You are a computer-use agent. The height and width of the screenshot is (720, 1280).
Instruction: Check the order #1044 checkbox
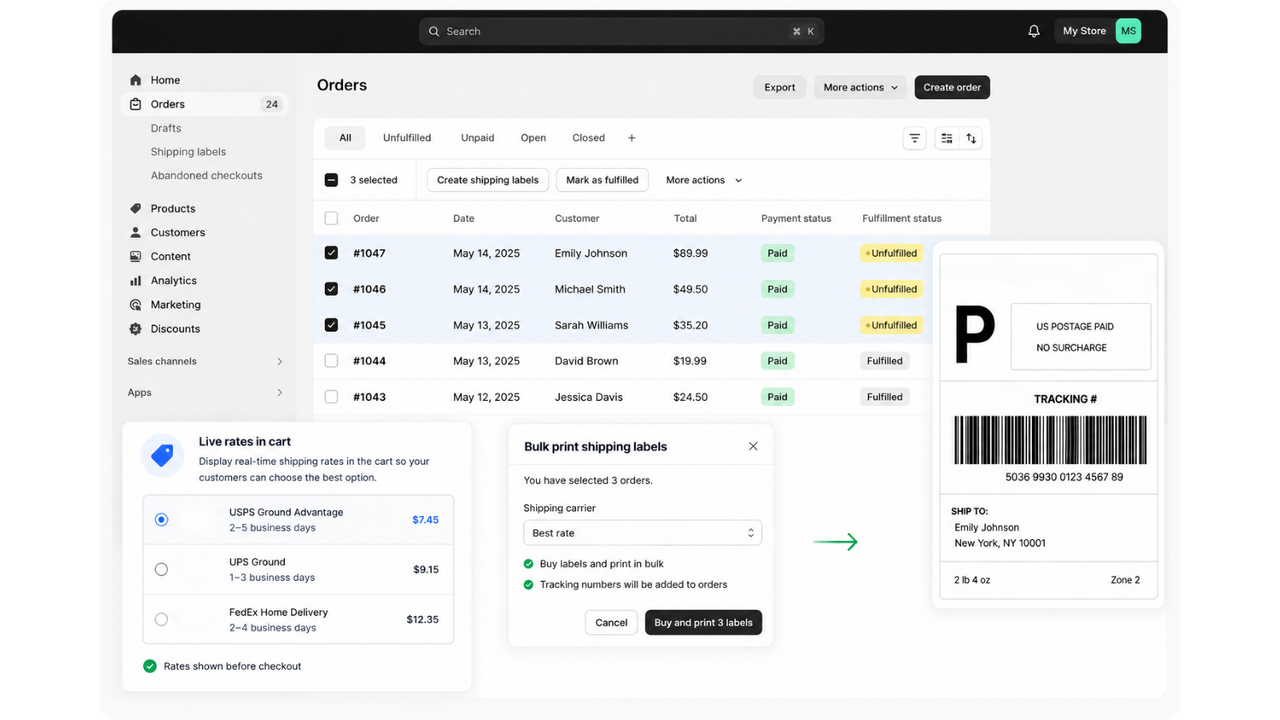point(331,361)
